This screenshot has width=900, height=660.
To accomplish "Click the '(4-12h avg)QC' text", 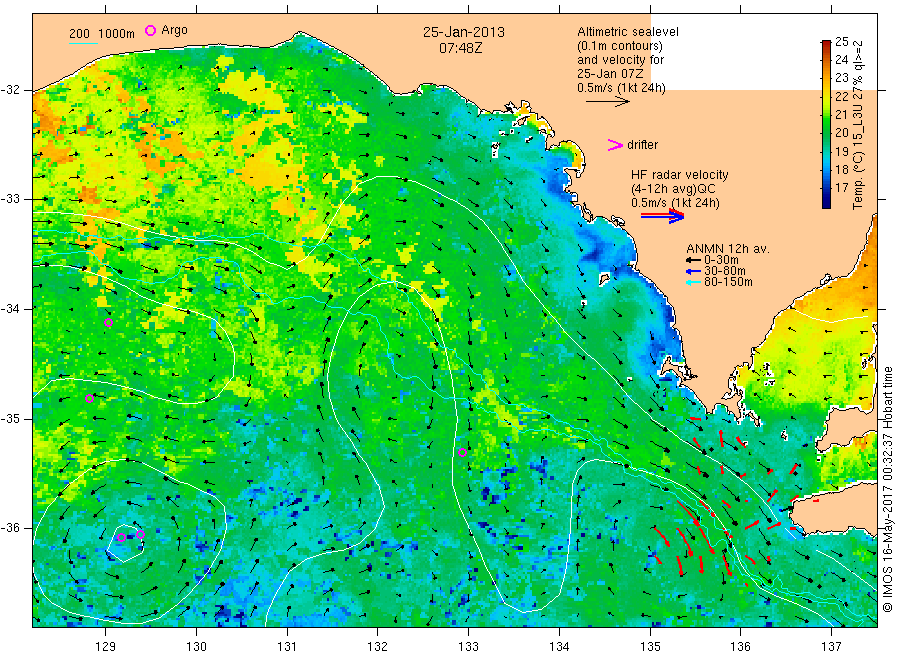I will pyautogui.click(x=673, y=189).
